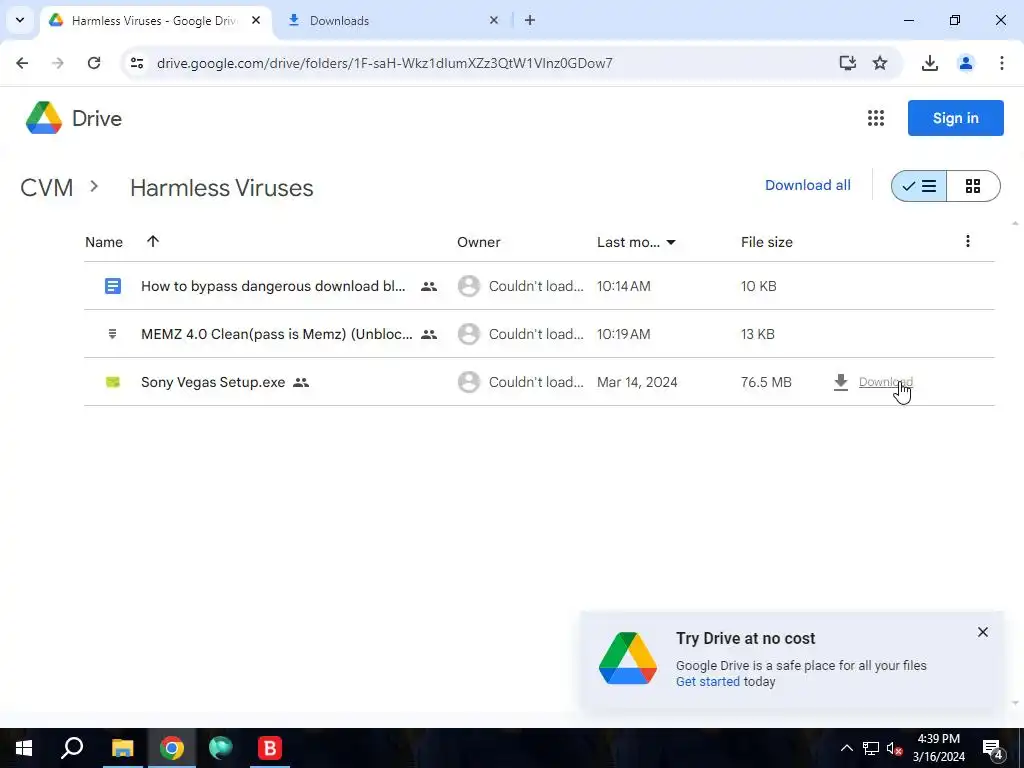Click the Google Drive logo icon
The height and width of the screenshot is (768, 1024).
tap(44, 118)
